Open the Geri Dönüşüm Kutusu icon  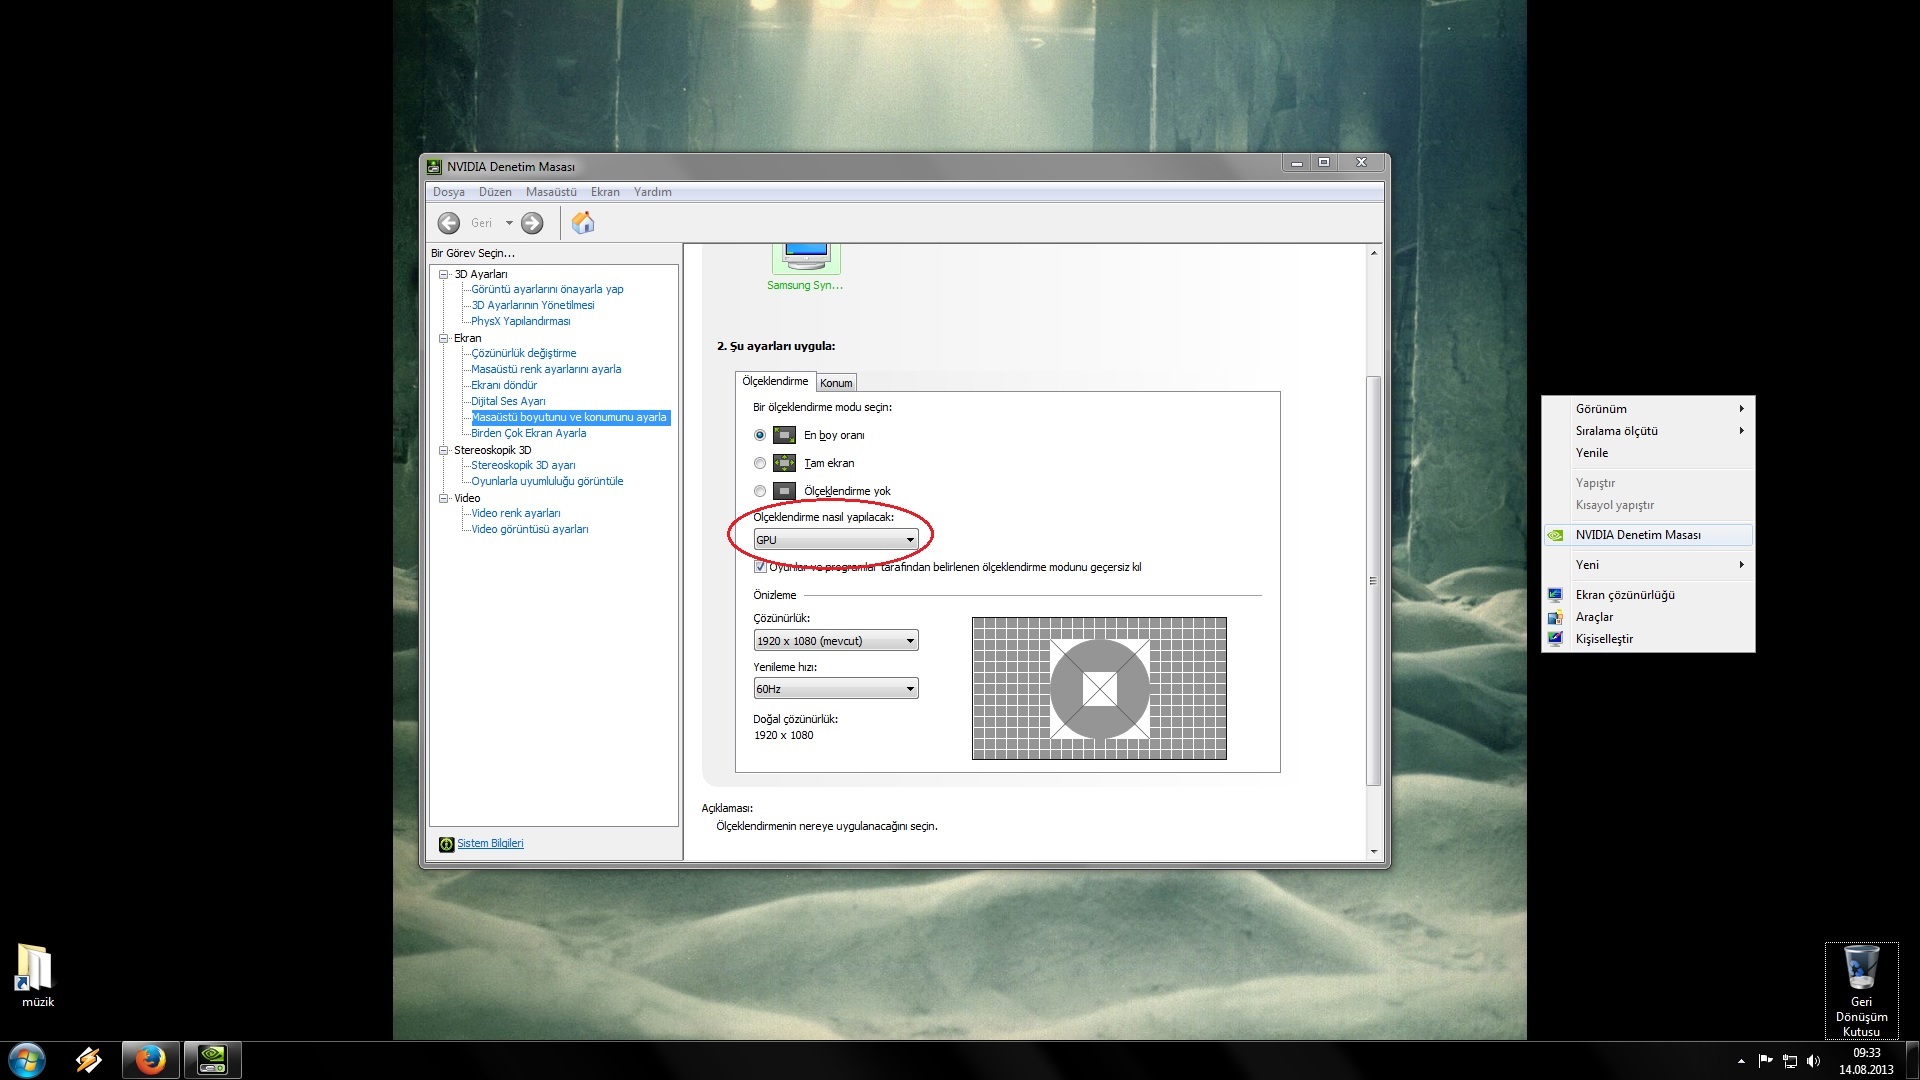pyautogui.click(x=1861, y=991)
